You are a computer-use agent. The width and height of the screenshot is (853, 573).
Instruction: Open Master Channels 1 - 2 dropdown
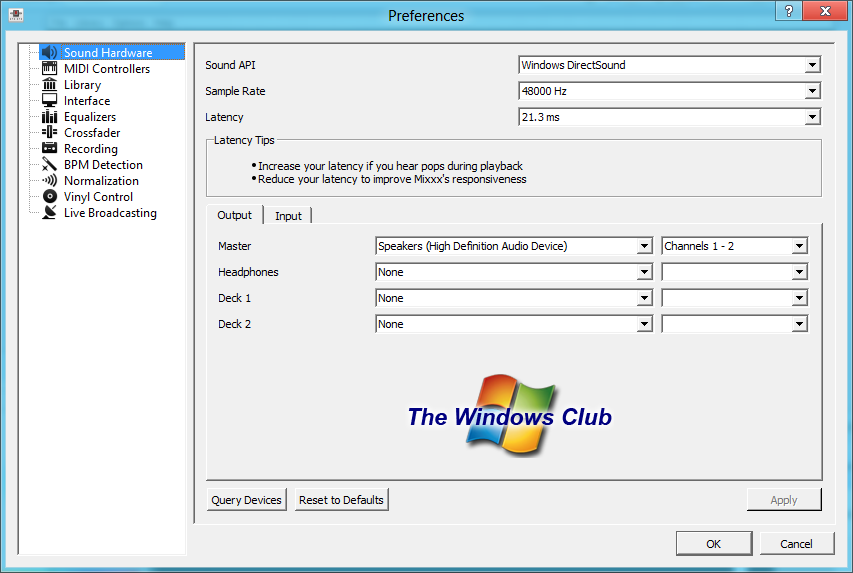[734, 246]
